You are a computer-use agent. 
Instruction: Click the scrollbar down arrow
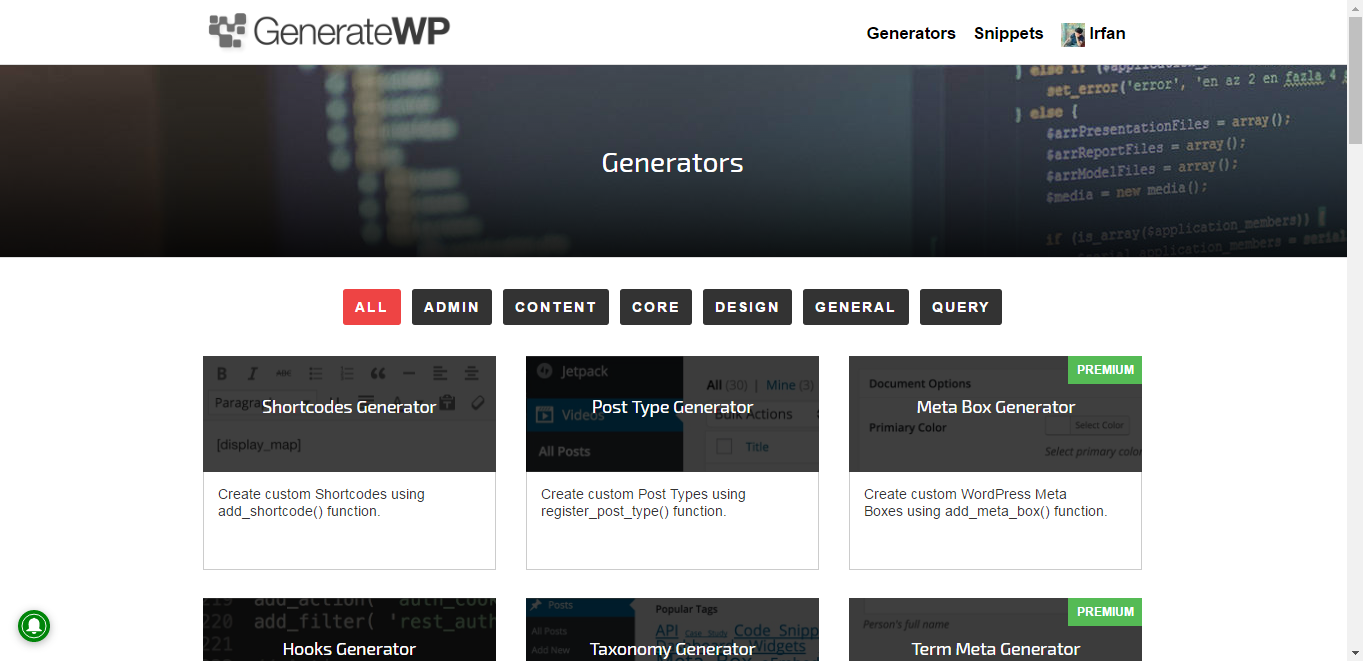tap(1355, 652)
